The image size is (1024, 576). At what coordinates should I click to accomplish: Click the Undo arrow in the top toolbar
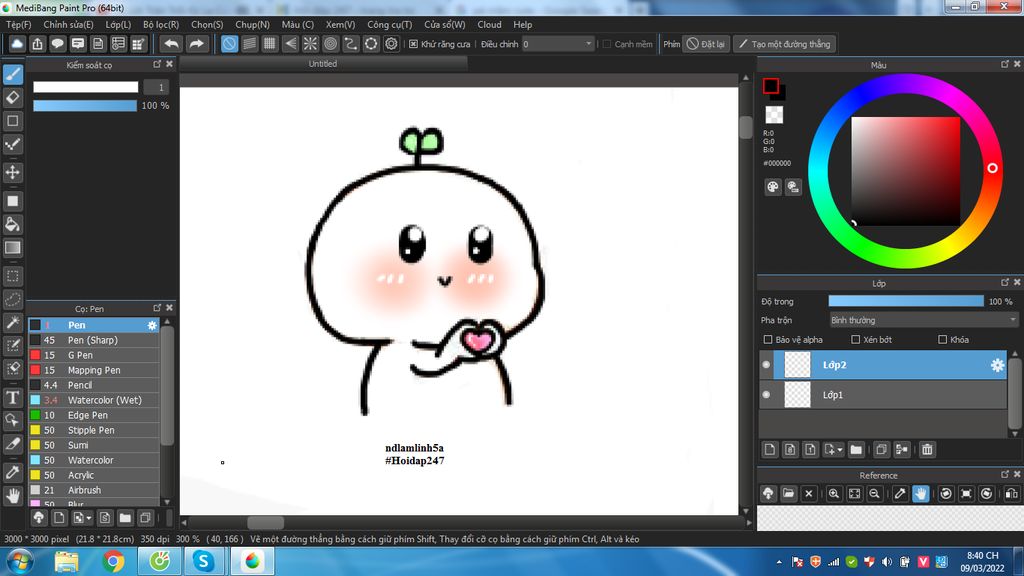172,44
